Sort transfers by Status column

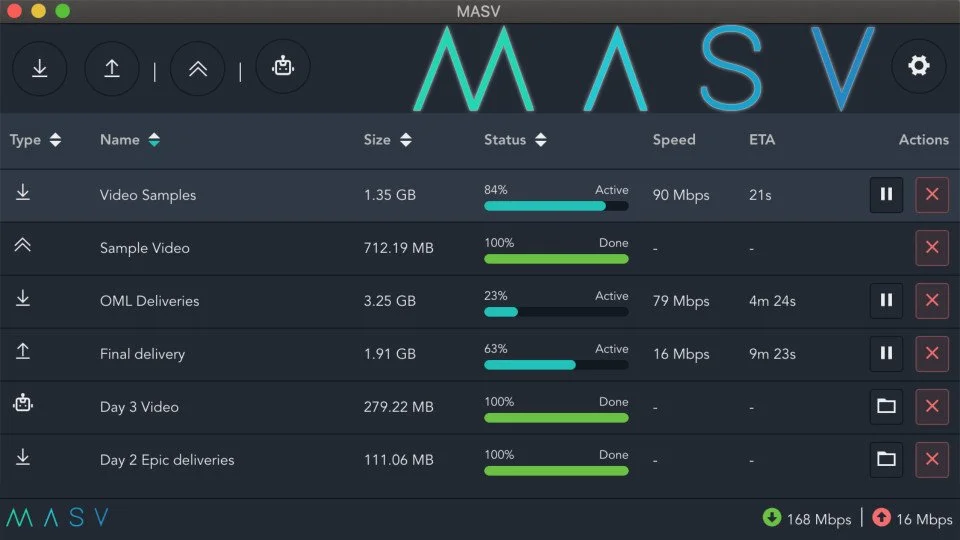tap(515, 140)
